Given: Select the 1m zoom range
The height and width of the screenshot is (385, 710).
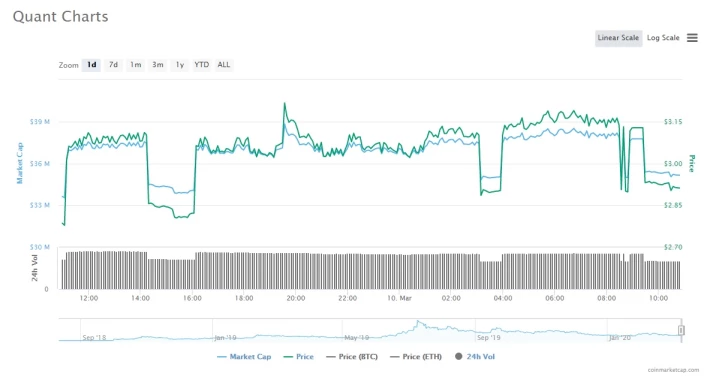Looking at the screenshot, I should pos(135,65).
